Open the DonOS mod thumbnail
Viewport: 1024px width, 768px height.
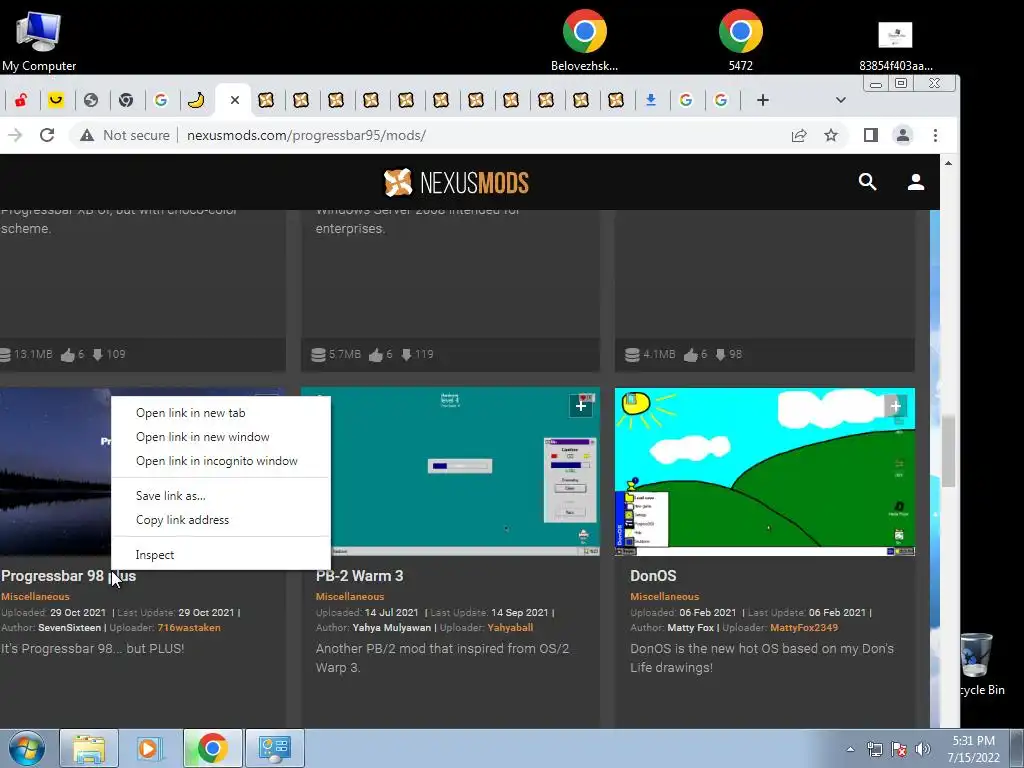(765, 472)
